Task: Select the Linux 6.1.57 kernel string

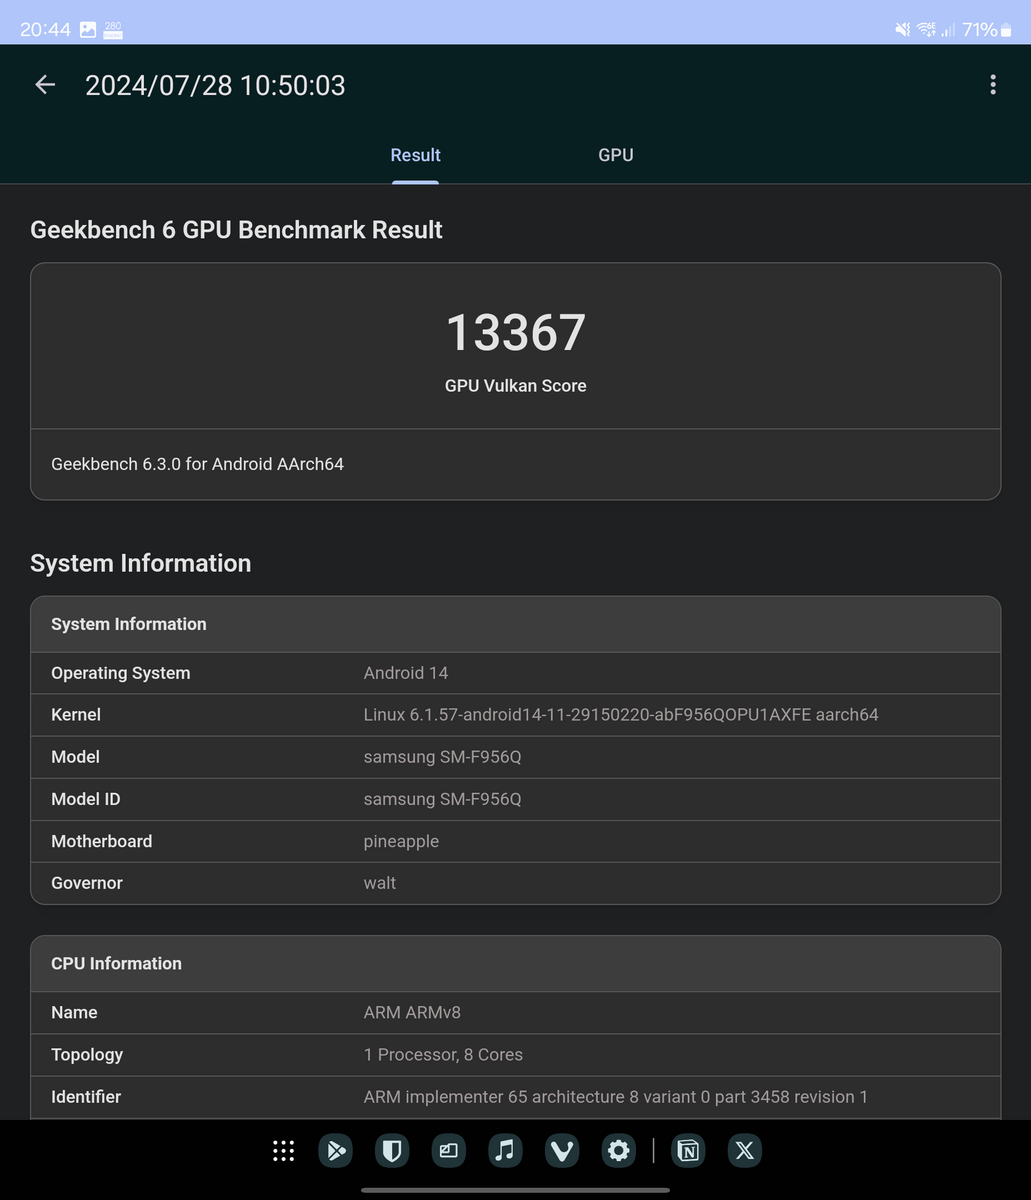Action: (x=621, y=715)
